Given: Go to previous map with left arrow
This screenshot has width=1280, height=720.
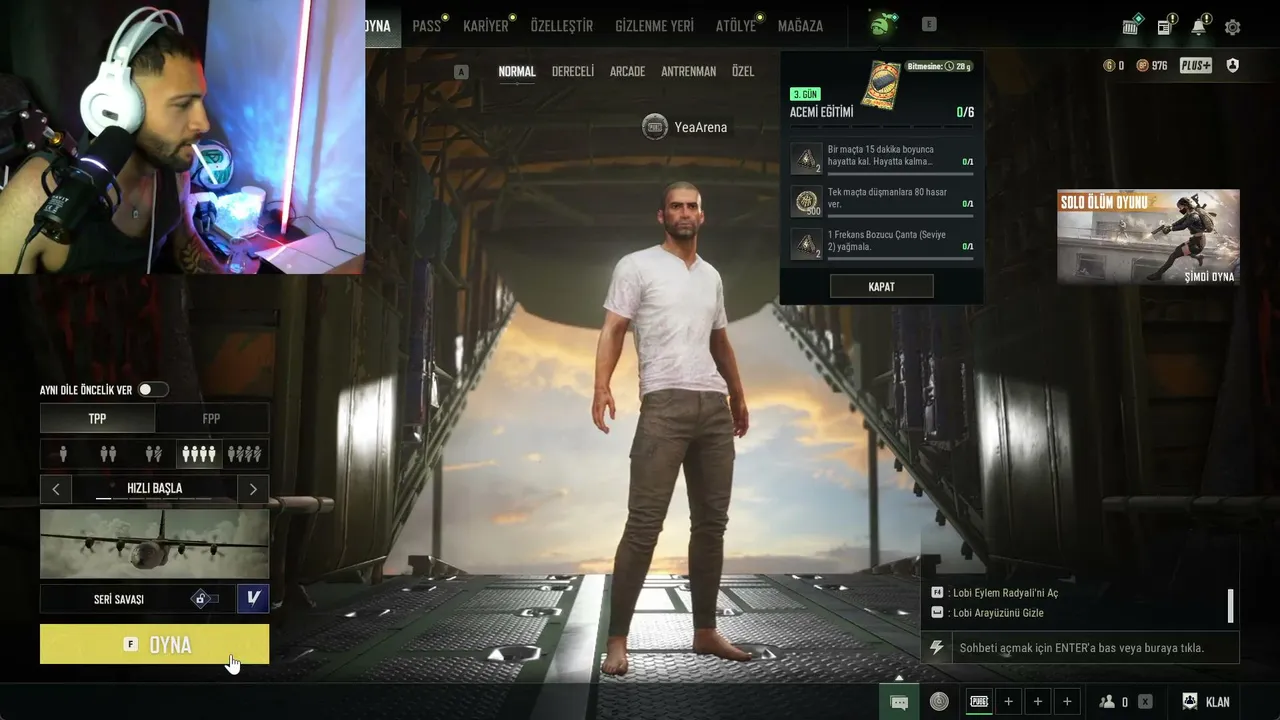Looking at the screenshot, I should 56,489.
